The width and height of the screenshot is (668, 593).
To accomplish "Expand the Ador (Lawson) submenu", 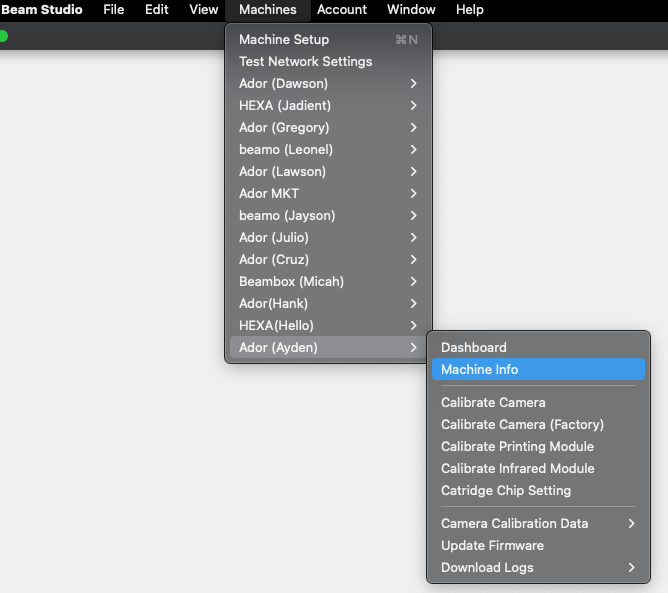I will pyautogui.click(x=328, y=171).
